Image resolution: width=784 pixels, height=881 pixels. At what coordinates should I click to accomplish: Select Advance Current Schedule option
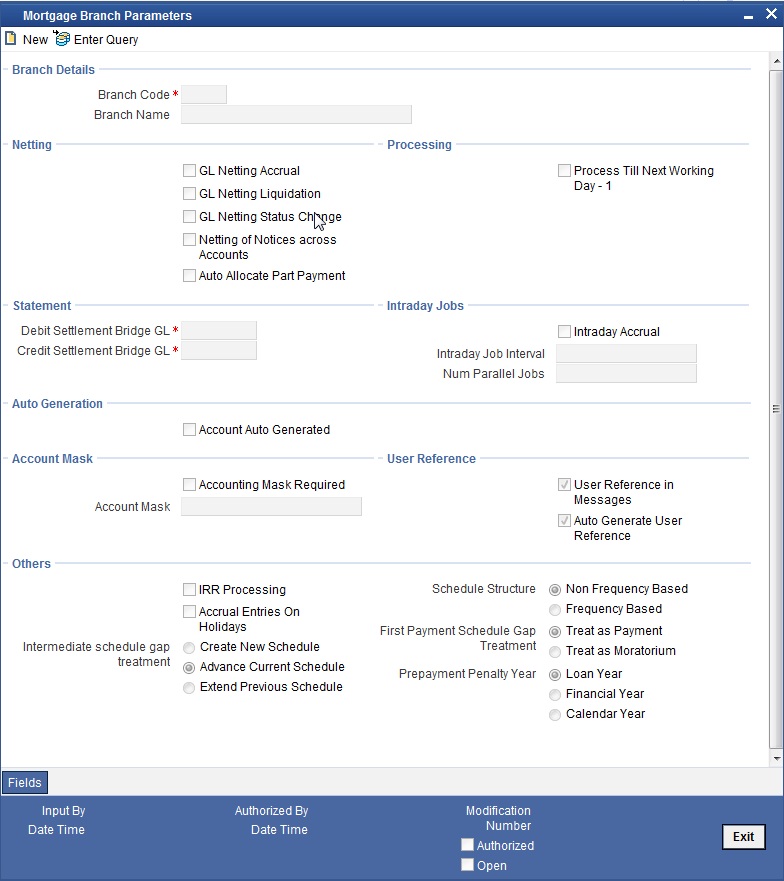tap(189, 667)
